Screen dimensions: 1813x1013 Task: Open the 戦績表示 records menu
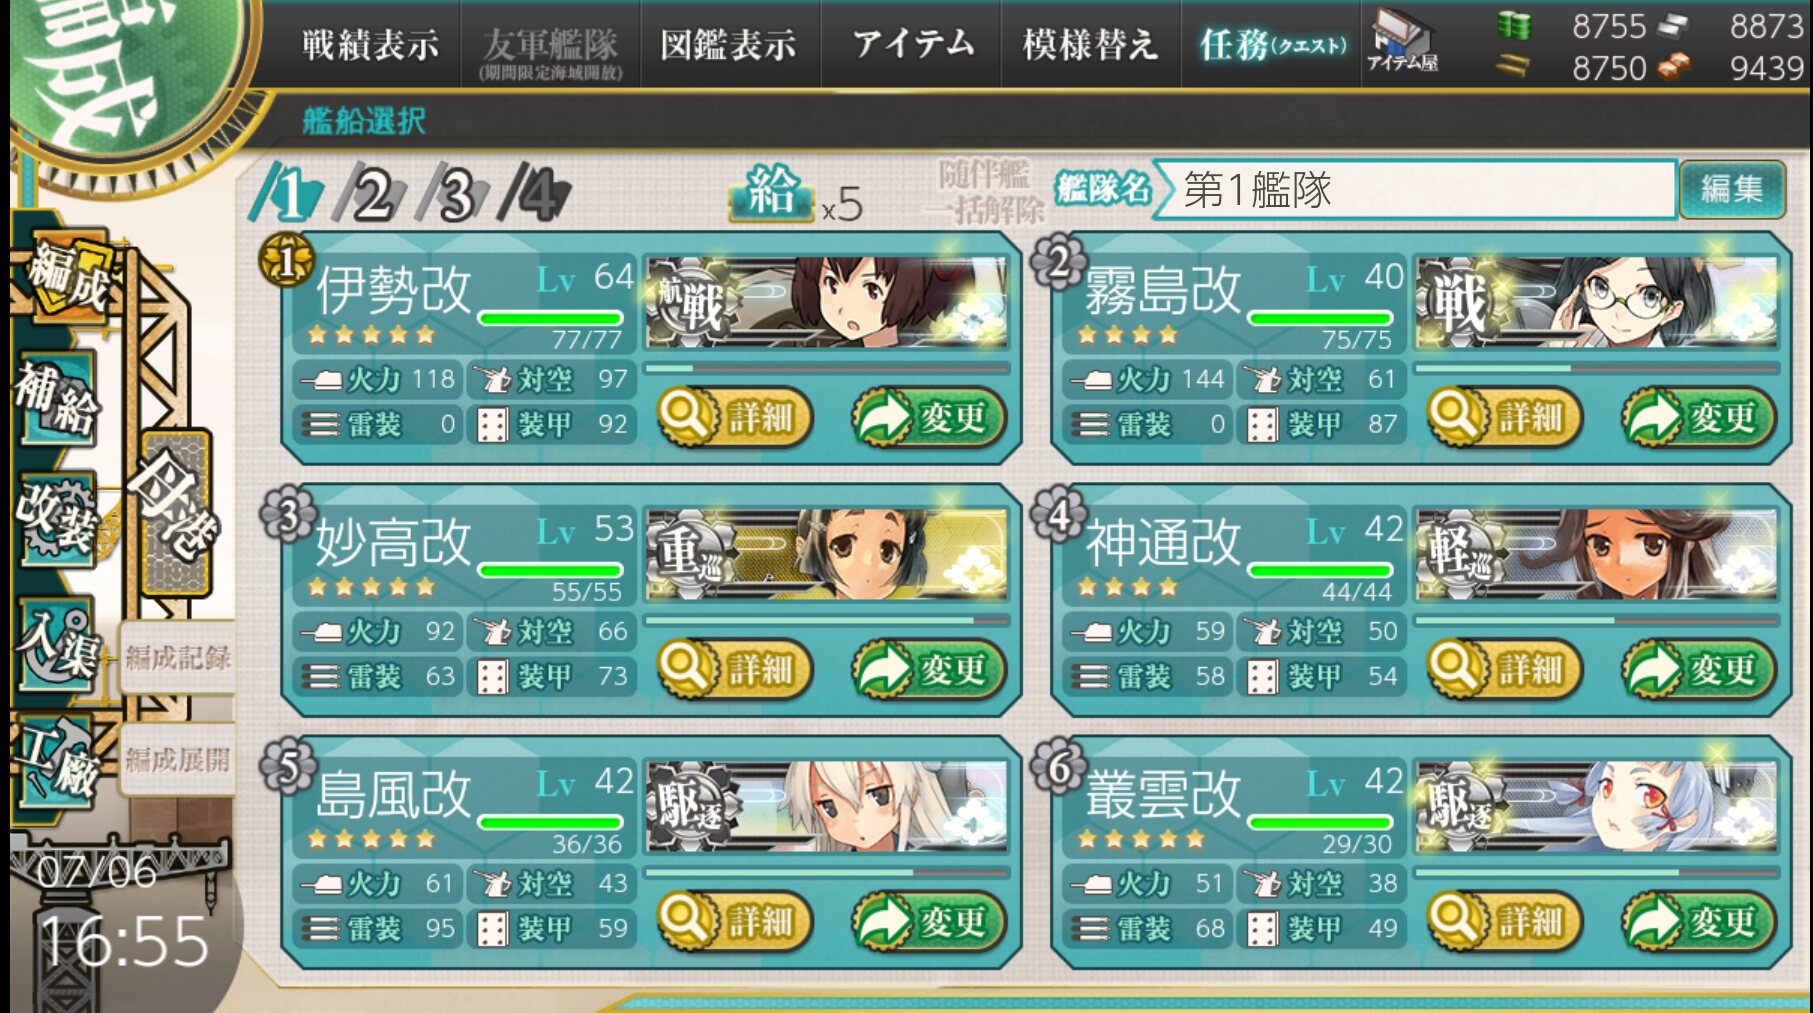[x=370, y=44]
